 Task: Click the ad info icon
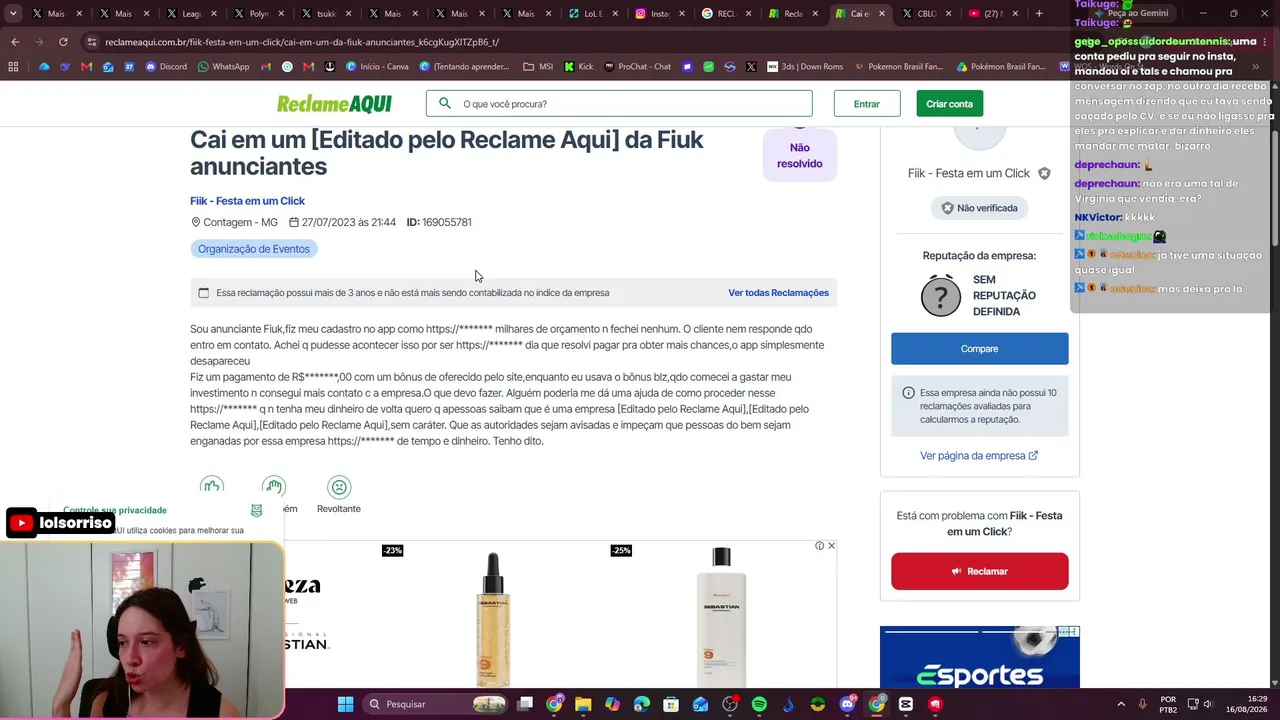click(x=819, y=546)
